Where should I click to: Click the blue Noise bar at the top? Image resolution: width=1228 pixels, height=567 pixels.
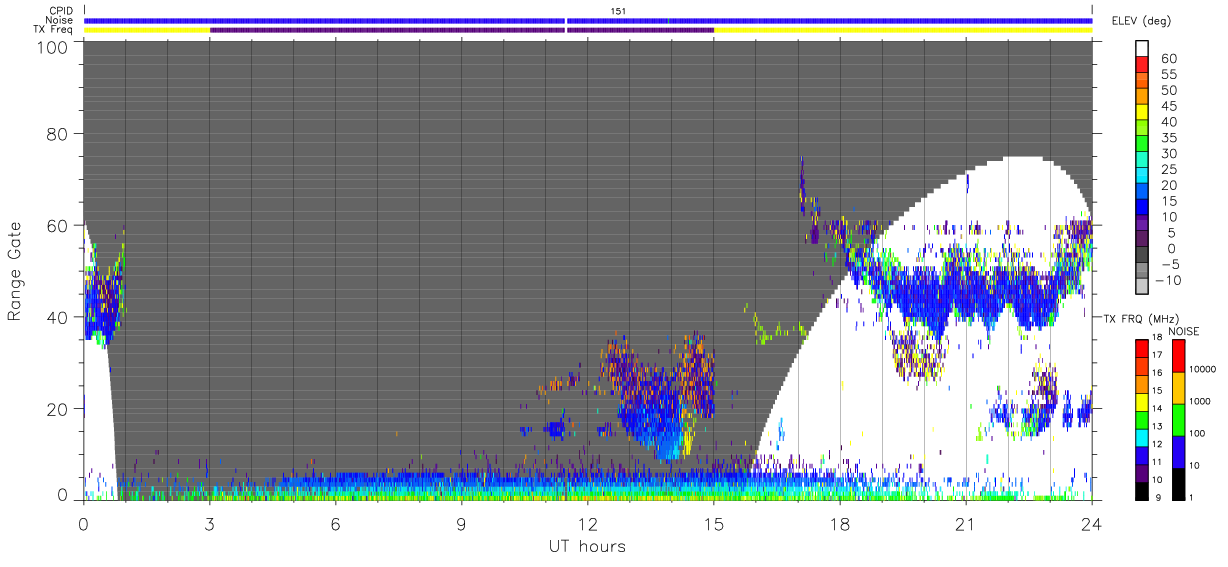point(588,20)
